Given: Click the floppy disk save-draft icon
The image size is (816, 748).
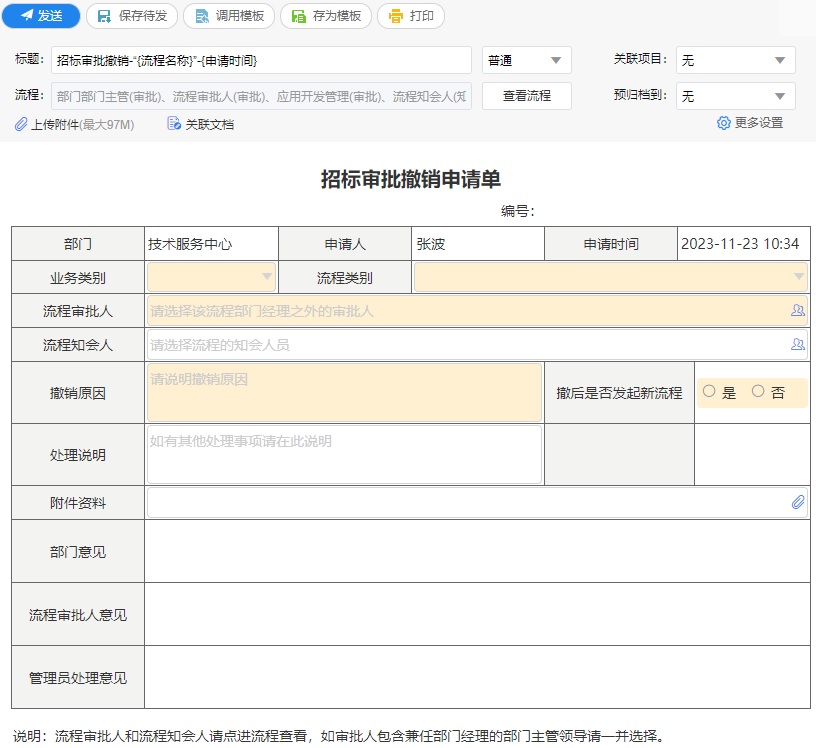Looking at the screenshot, I should pos(104,16).
